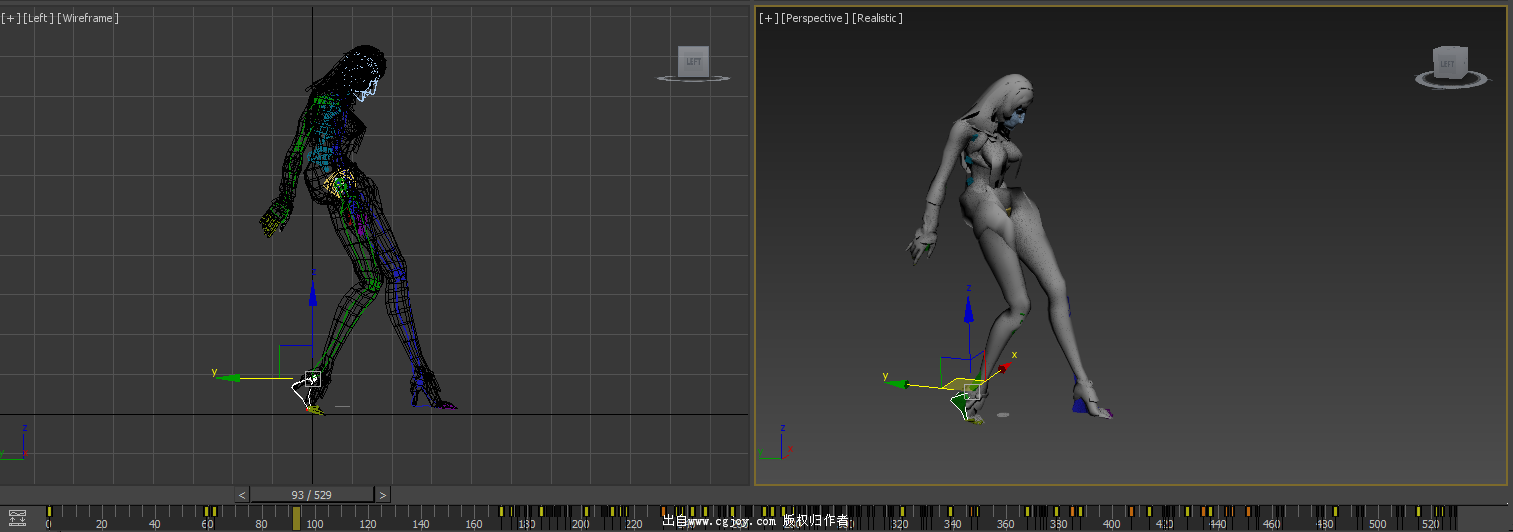Select the keyframe at frame 0
Image resolution: width=1513 pixels, height=532 pixels.
click(x=49, y=512)
